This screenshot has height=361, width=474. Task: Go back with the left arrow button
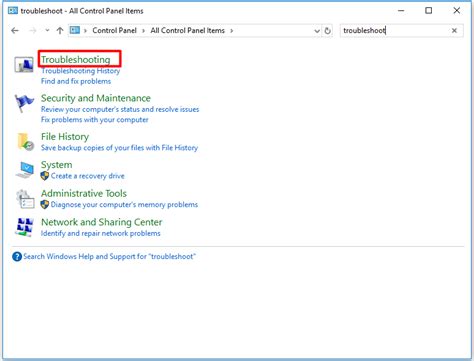click(x=15, y=31)
